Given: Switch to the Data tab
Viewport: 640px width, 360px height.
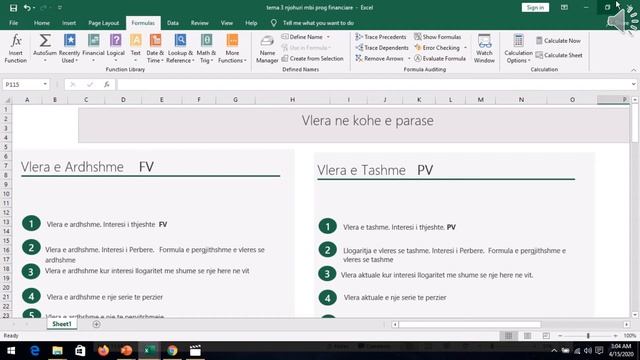Looking at the screenshot, I should pos(173,23).
